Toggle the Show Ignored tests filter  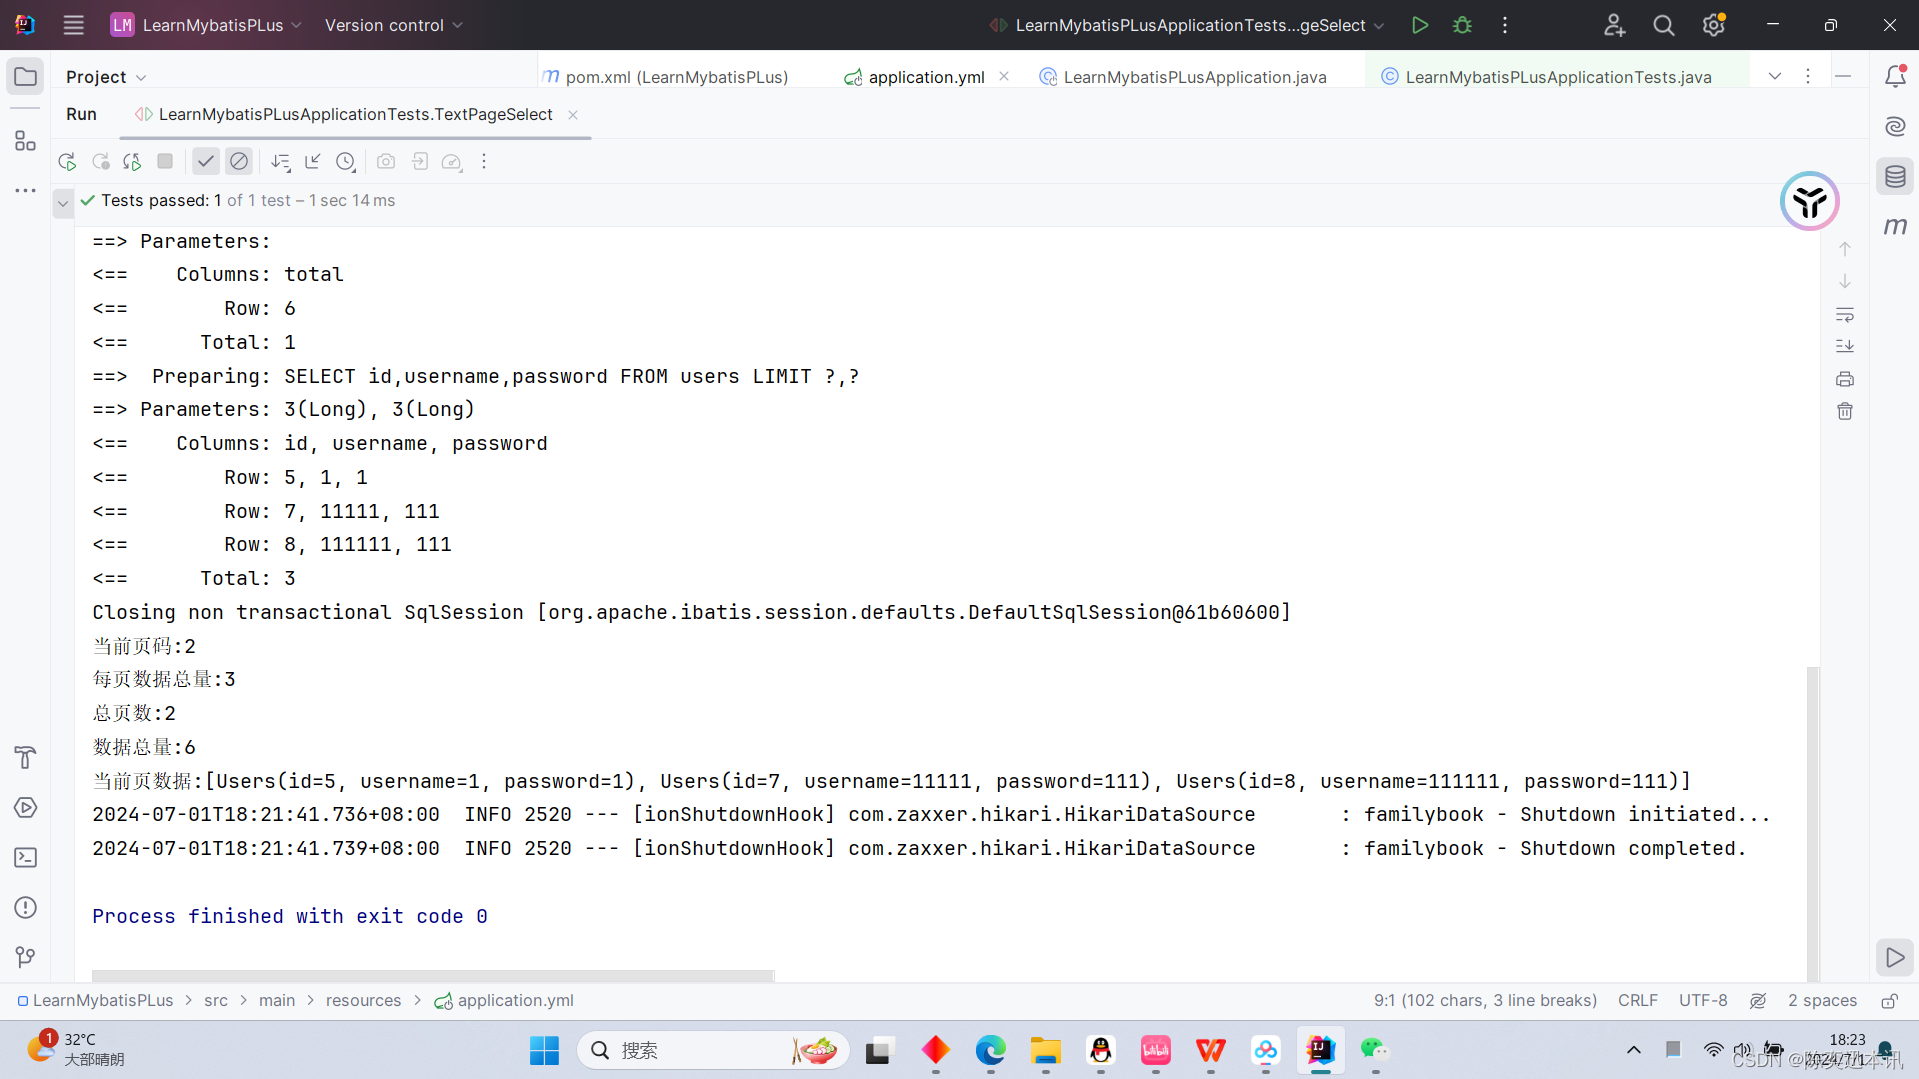pyautogui.click(x=239, y=161)
